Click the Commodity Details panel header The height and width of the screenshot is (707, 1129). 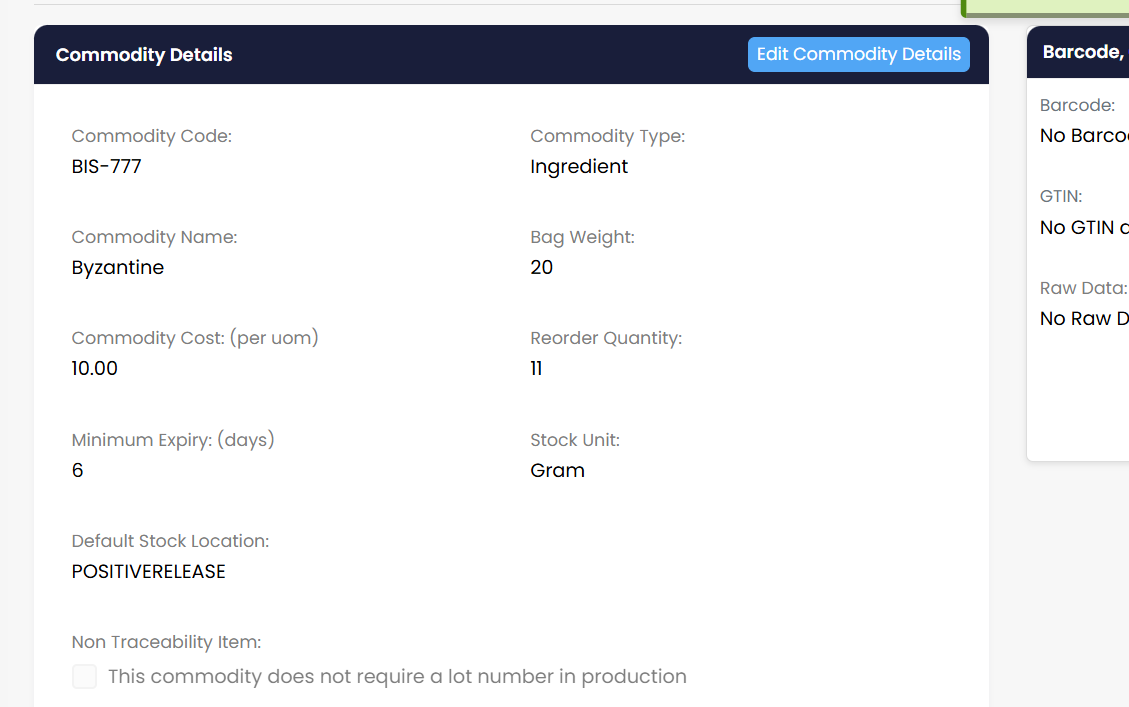[x=143, y=54]
